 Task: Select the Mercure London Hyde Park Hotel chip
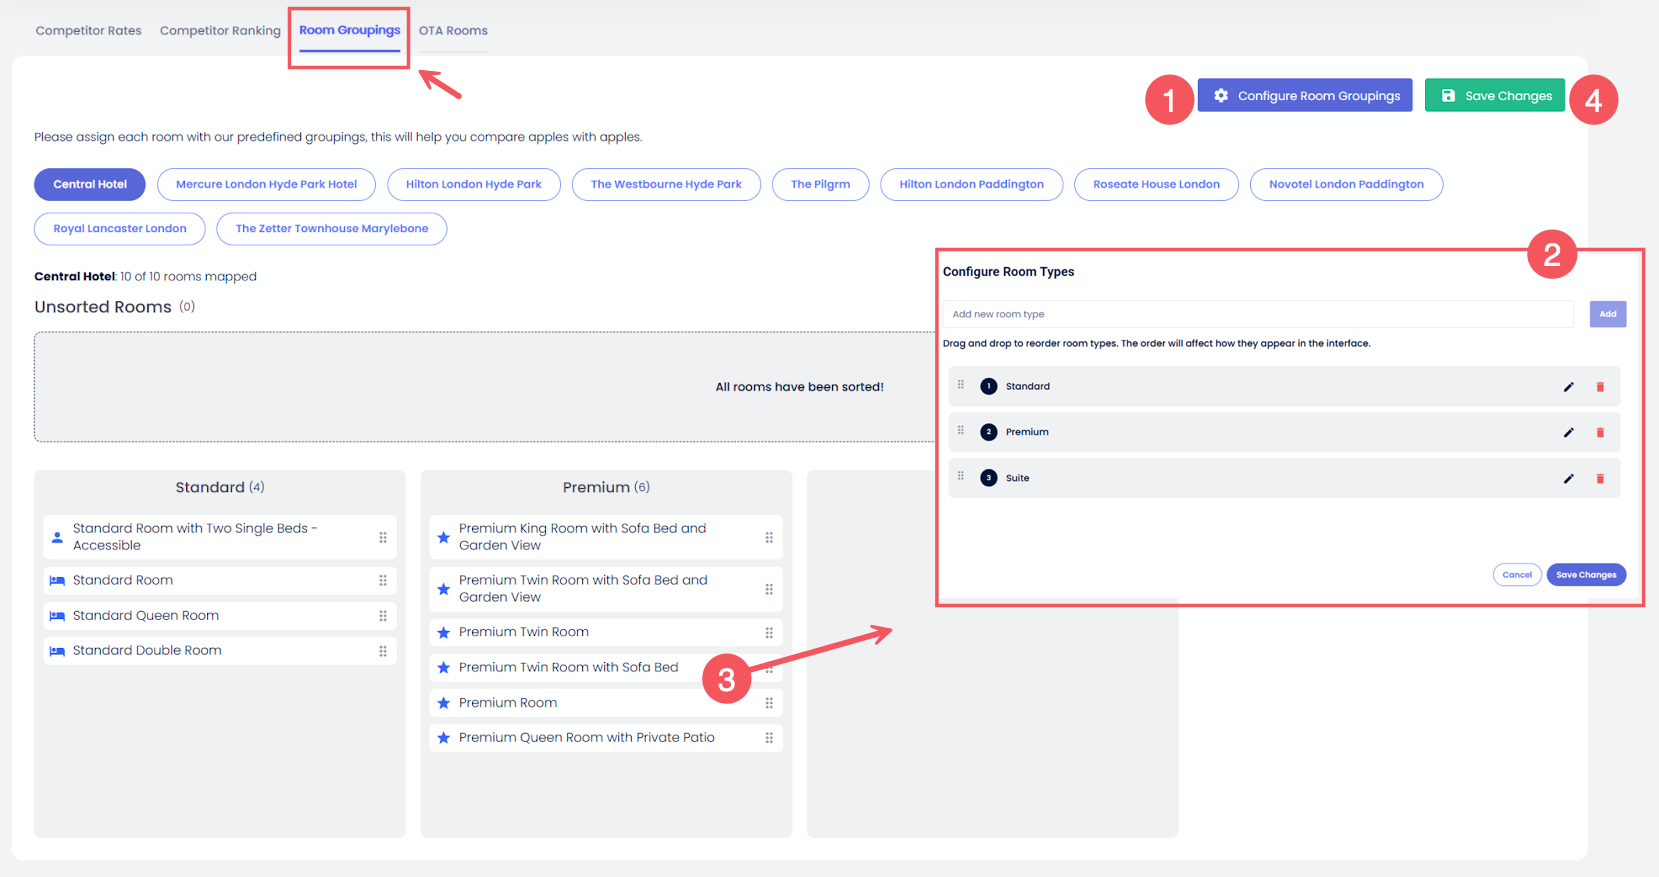[x=266, y=185]
